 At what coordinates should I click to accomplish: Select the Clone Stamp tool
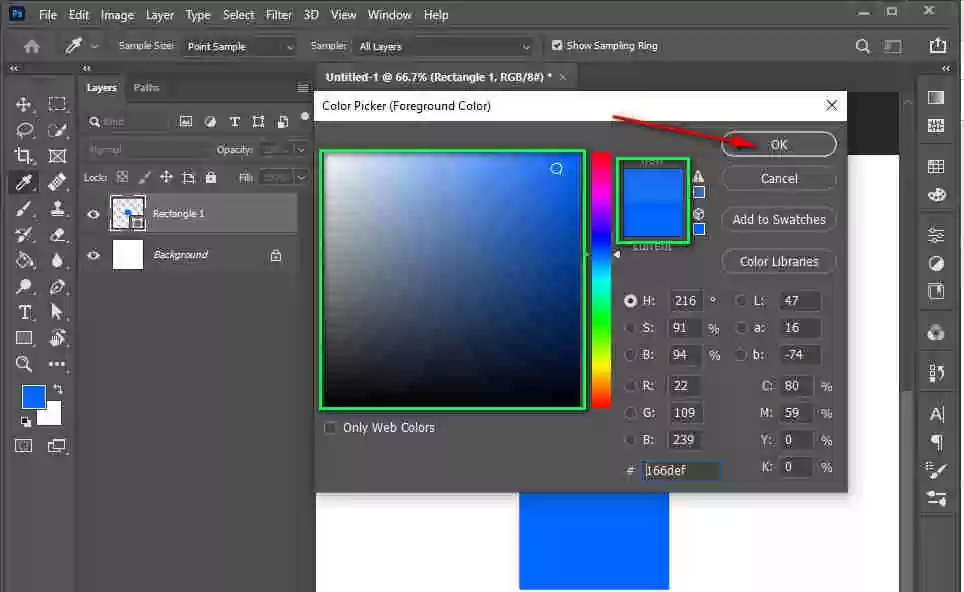point(57,209)
